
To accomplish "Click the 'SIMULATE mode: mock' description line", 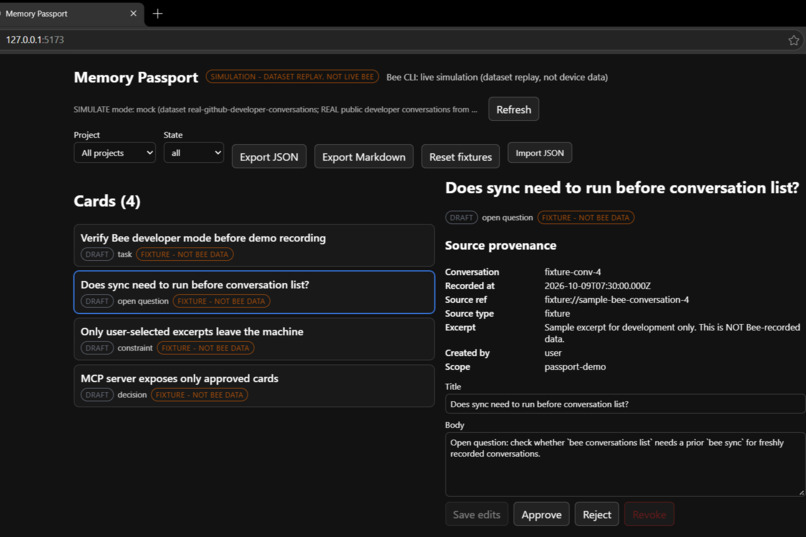I will pyautogui.click(x=275, y=109).
